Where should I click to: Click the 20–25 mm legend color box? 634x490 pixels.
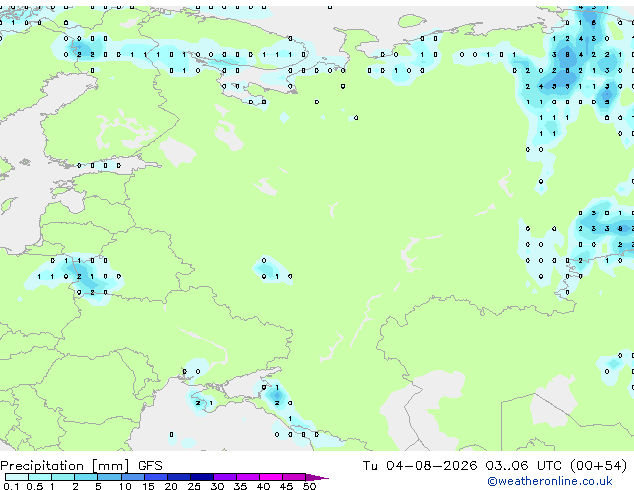pyautogui.click(x=178, y=477)
